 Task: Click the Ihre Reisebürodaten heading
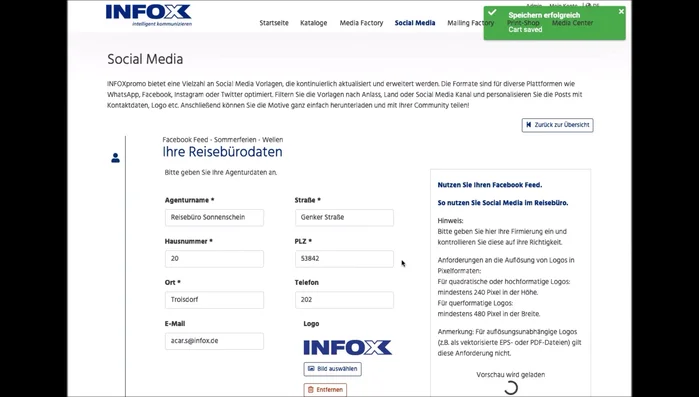tap(222, 152)
